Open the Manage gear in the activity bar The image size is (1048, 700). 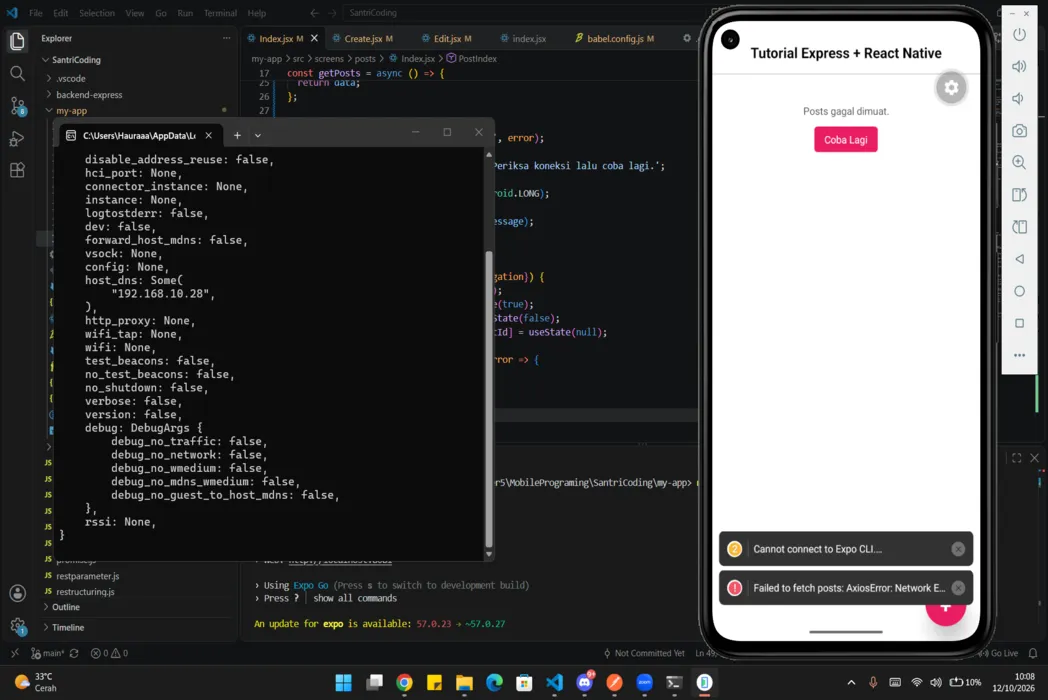[17, 626]
